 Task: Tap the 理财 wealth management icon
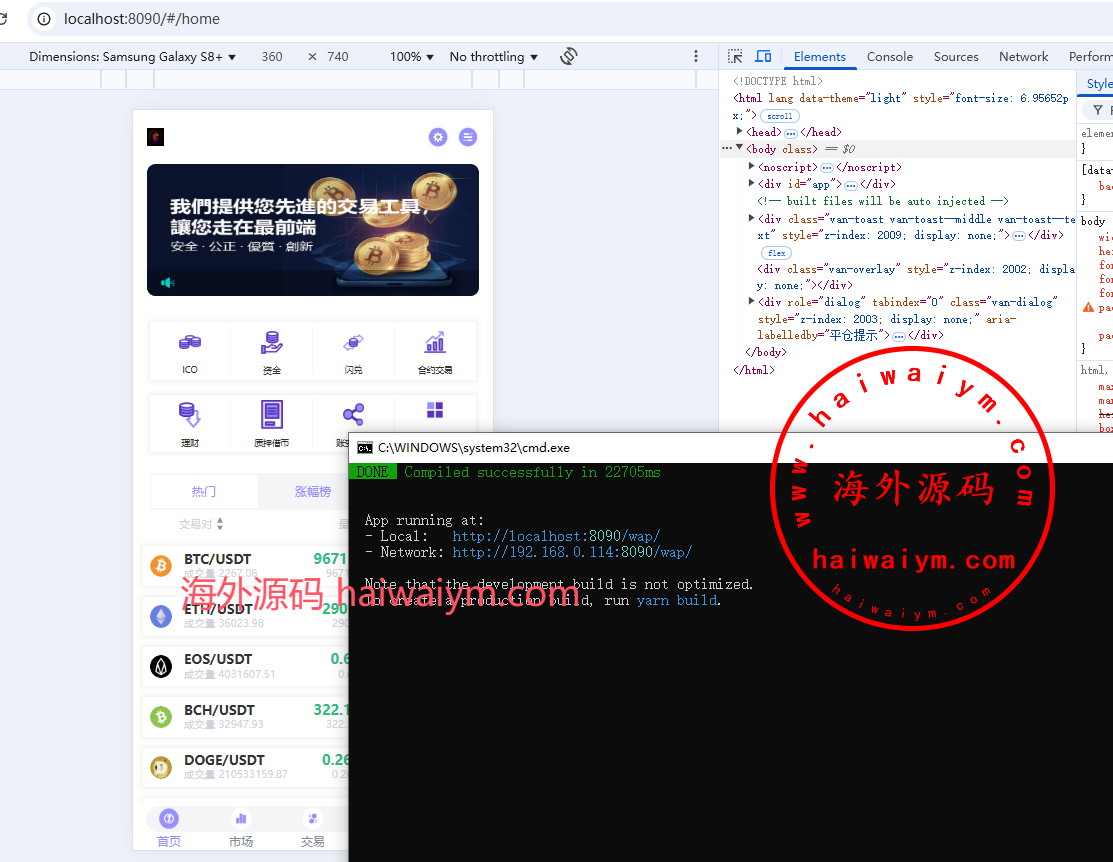click(x=190, y=414)
